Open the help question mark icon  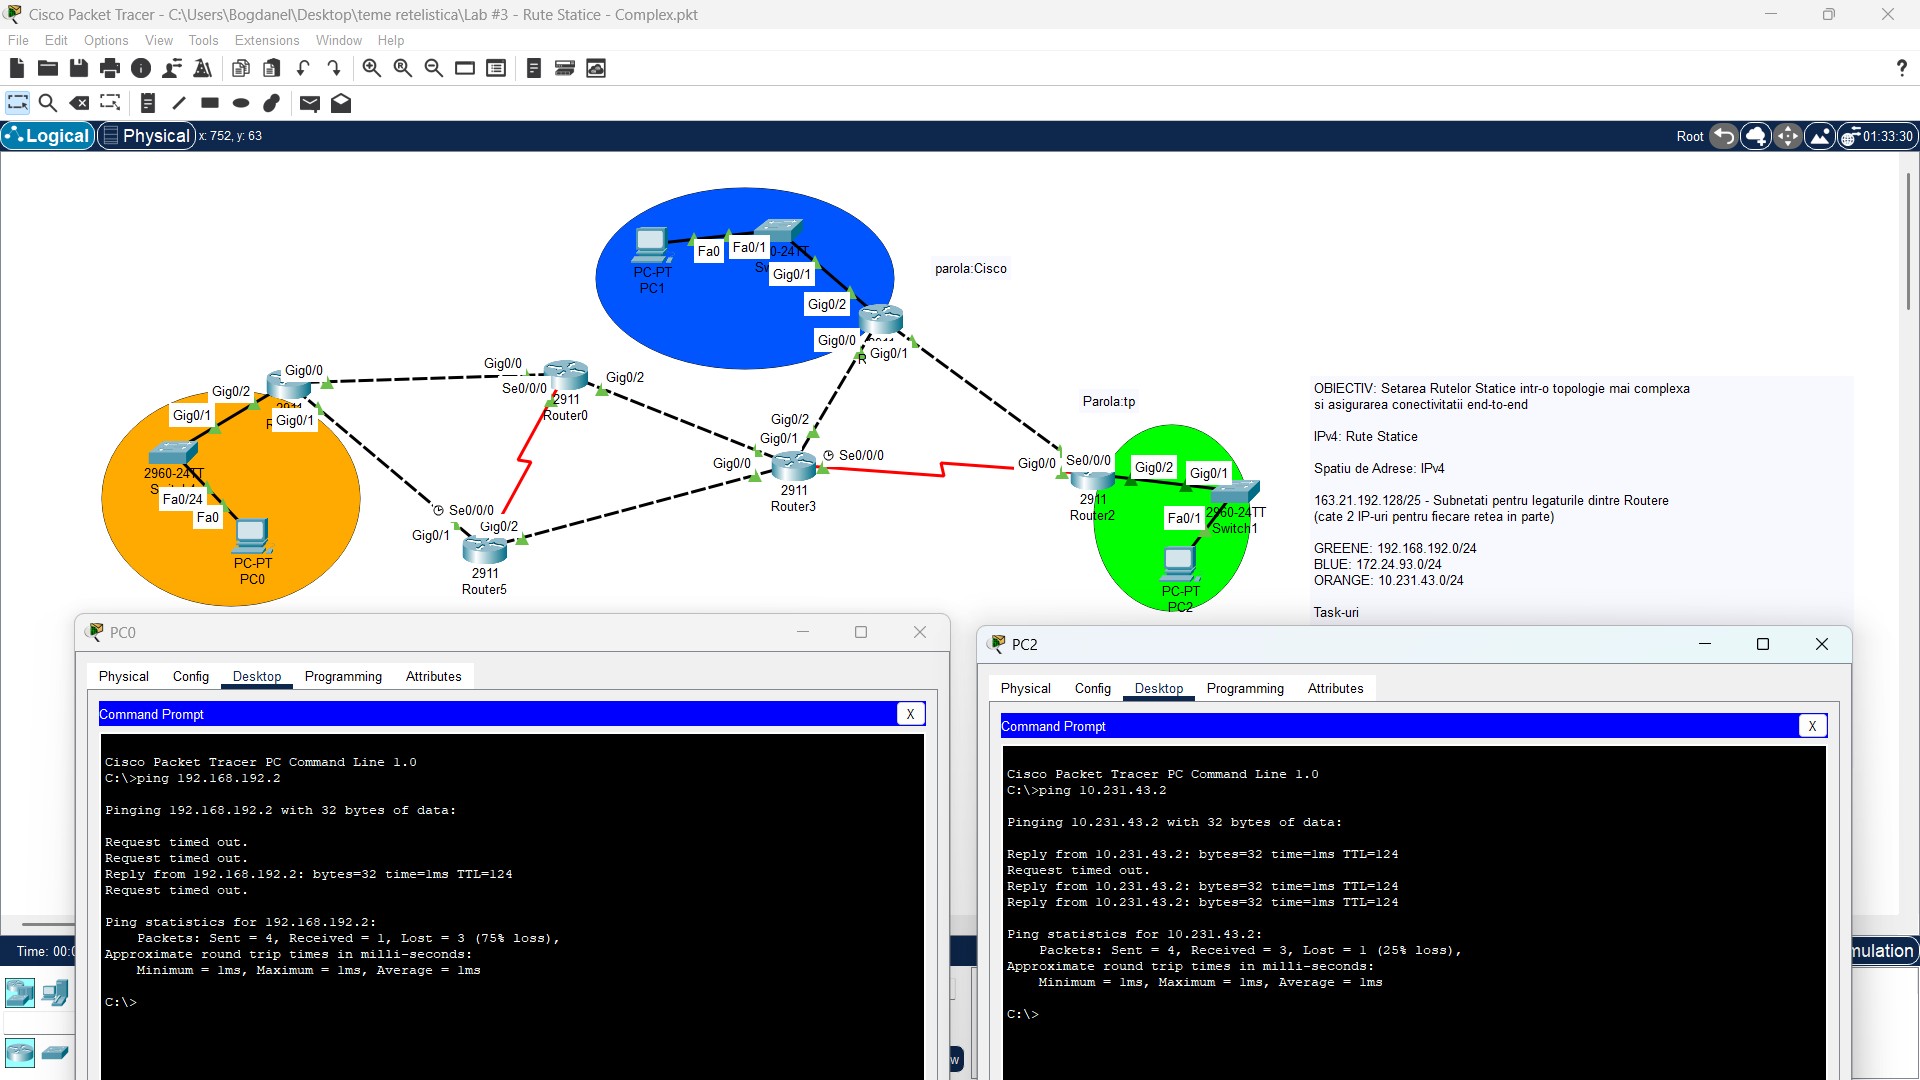[x=1901, y=68]
